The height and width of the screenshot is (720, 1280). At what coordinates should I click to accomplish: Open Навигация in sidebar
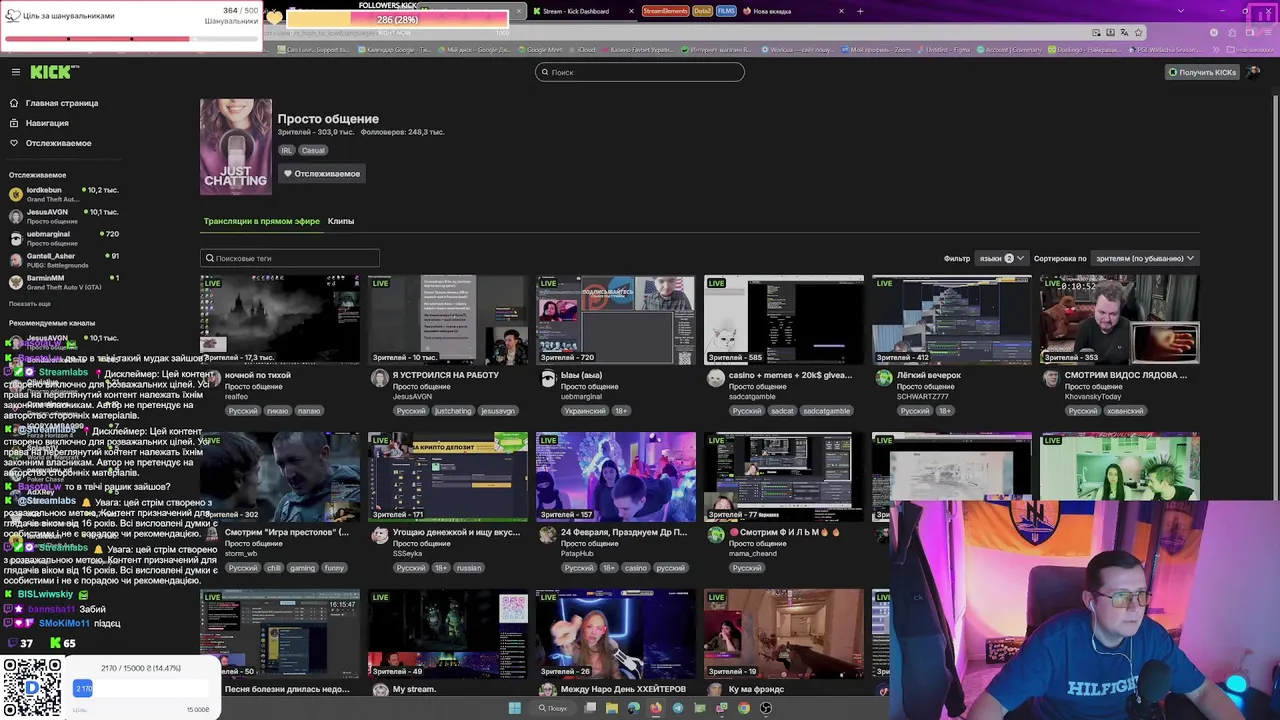coord(47,123)
